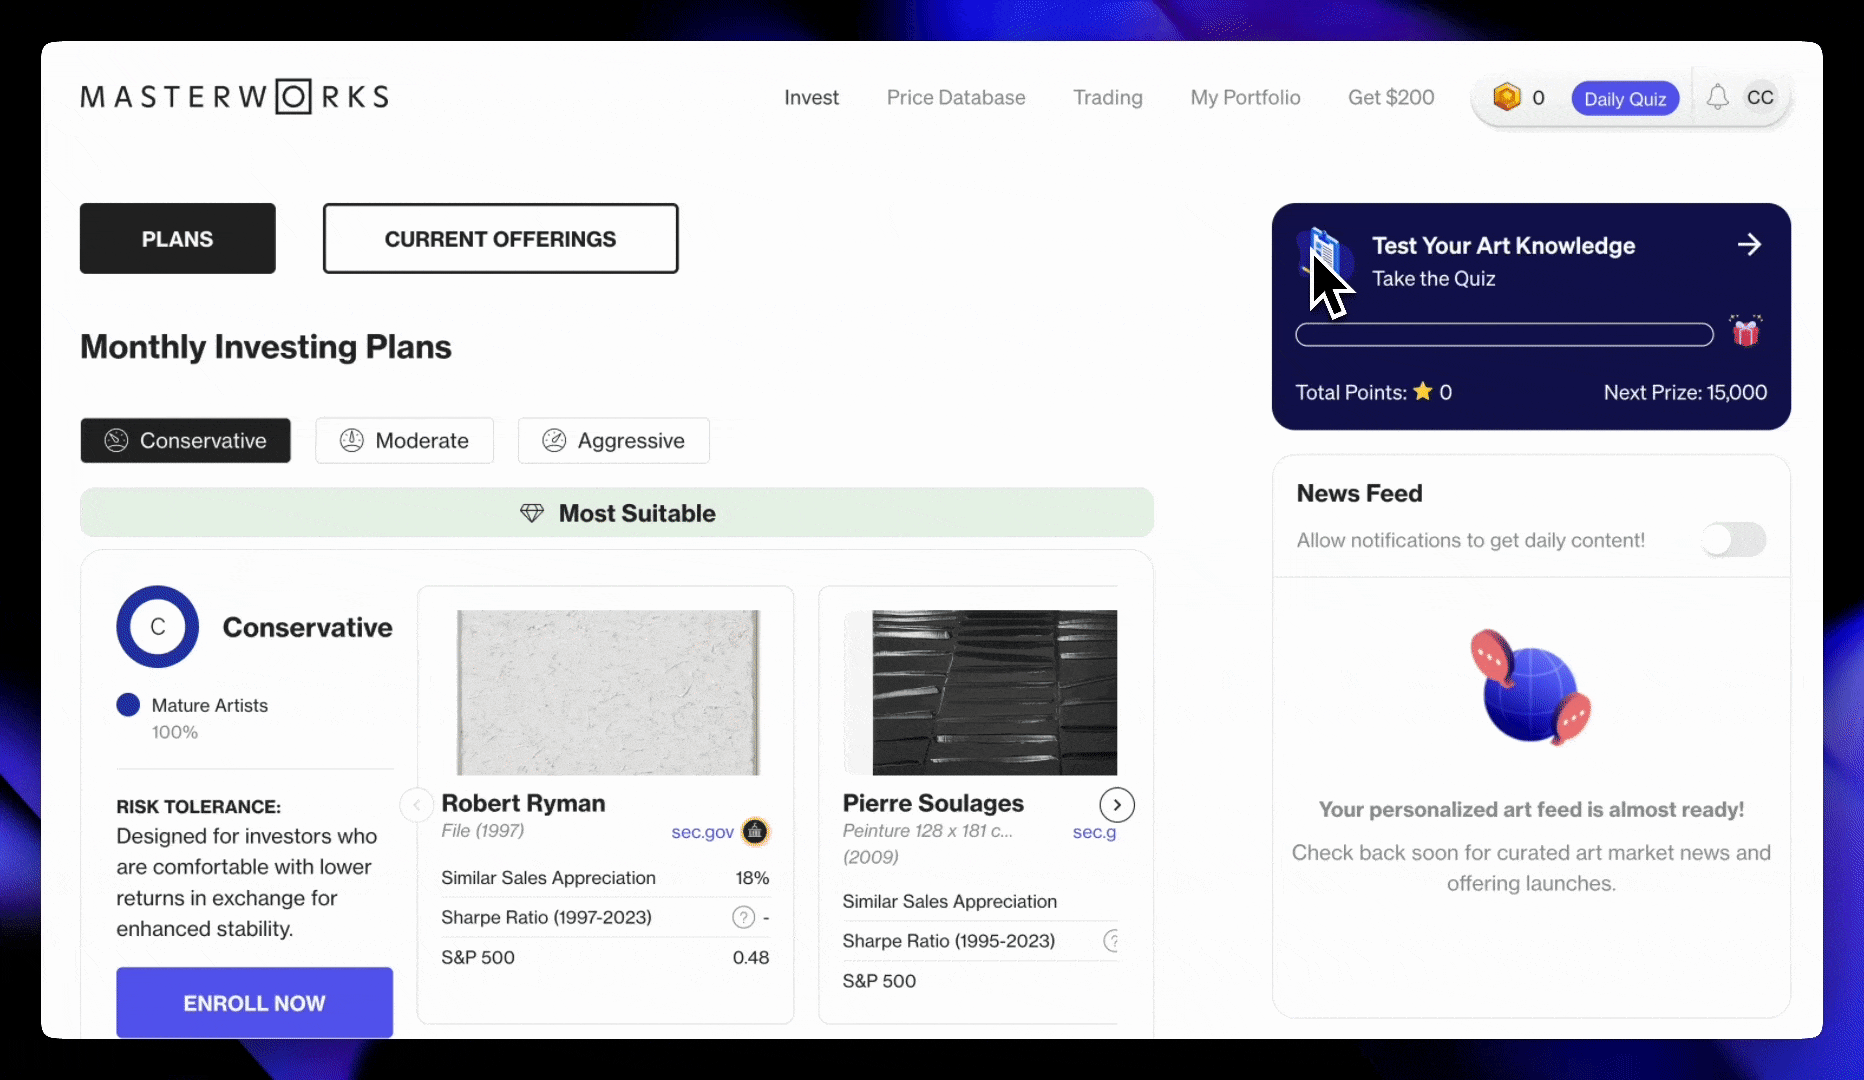Open Pierre Soulages sec.gov link
Image resolution: width=1864 pixels, height=1080 pixels.
click(1094, 832)
